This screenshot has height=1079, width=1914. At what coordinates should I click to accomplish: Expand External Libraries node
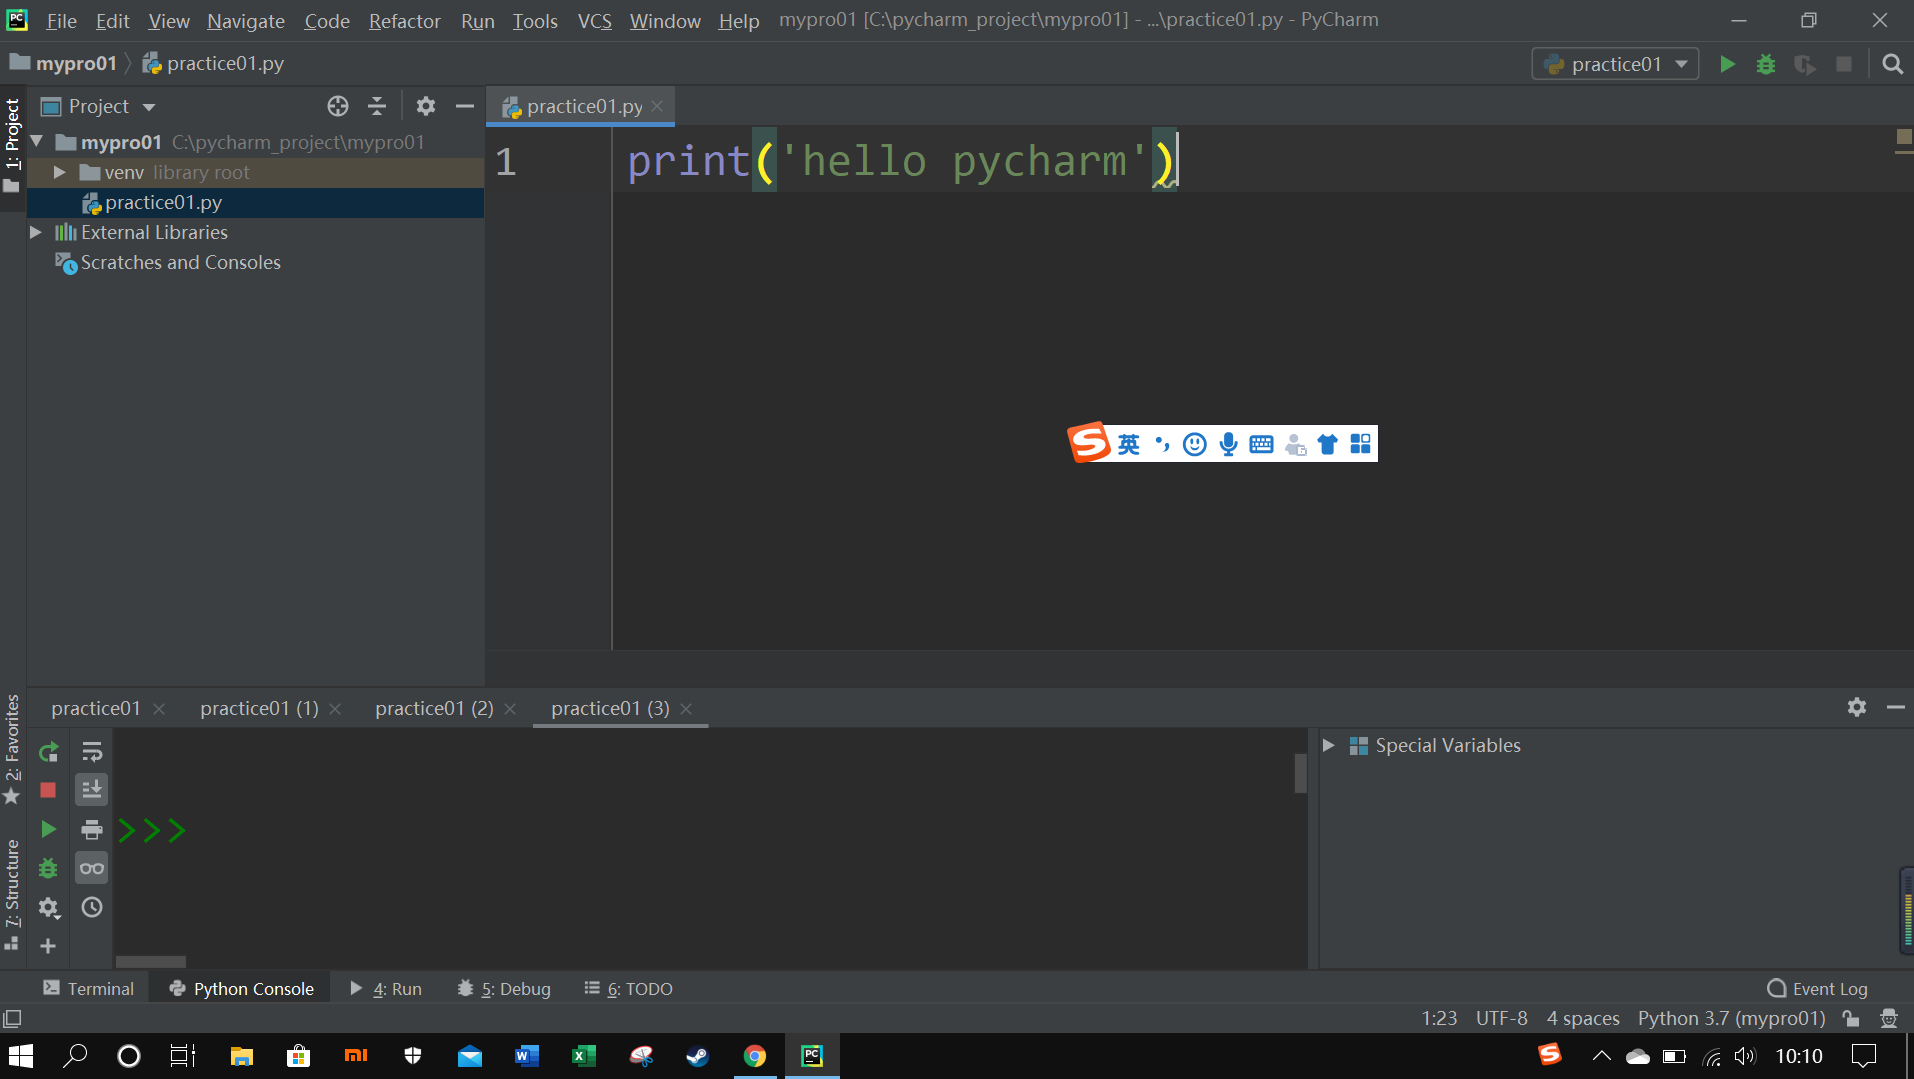[36, 232]
